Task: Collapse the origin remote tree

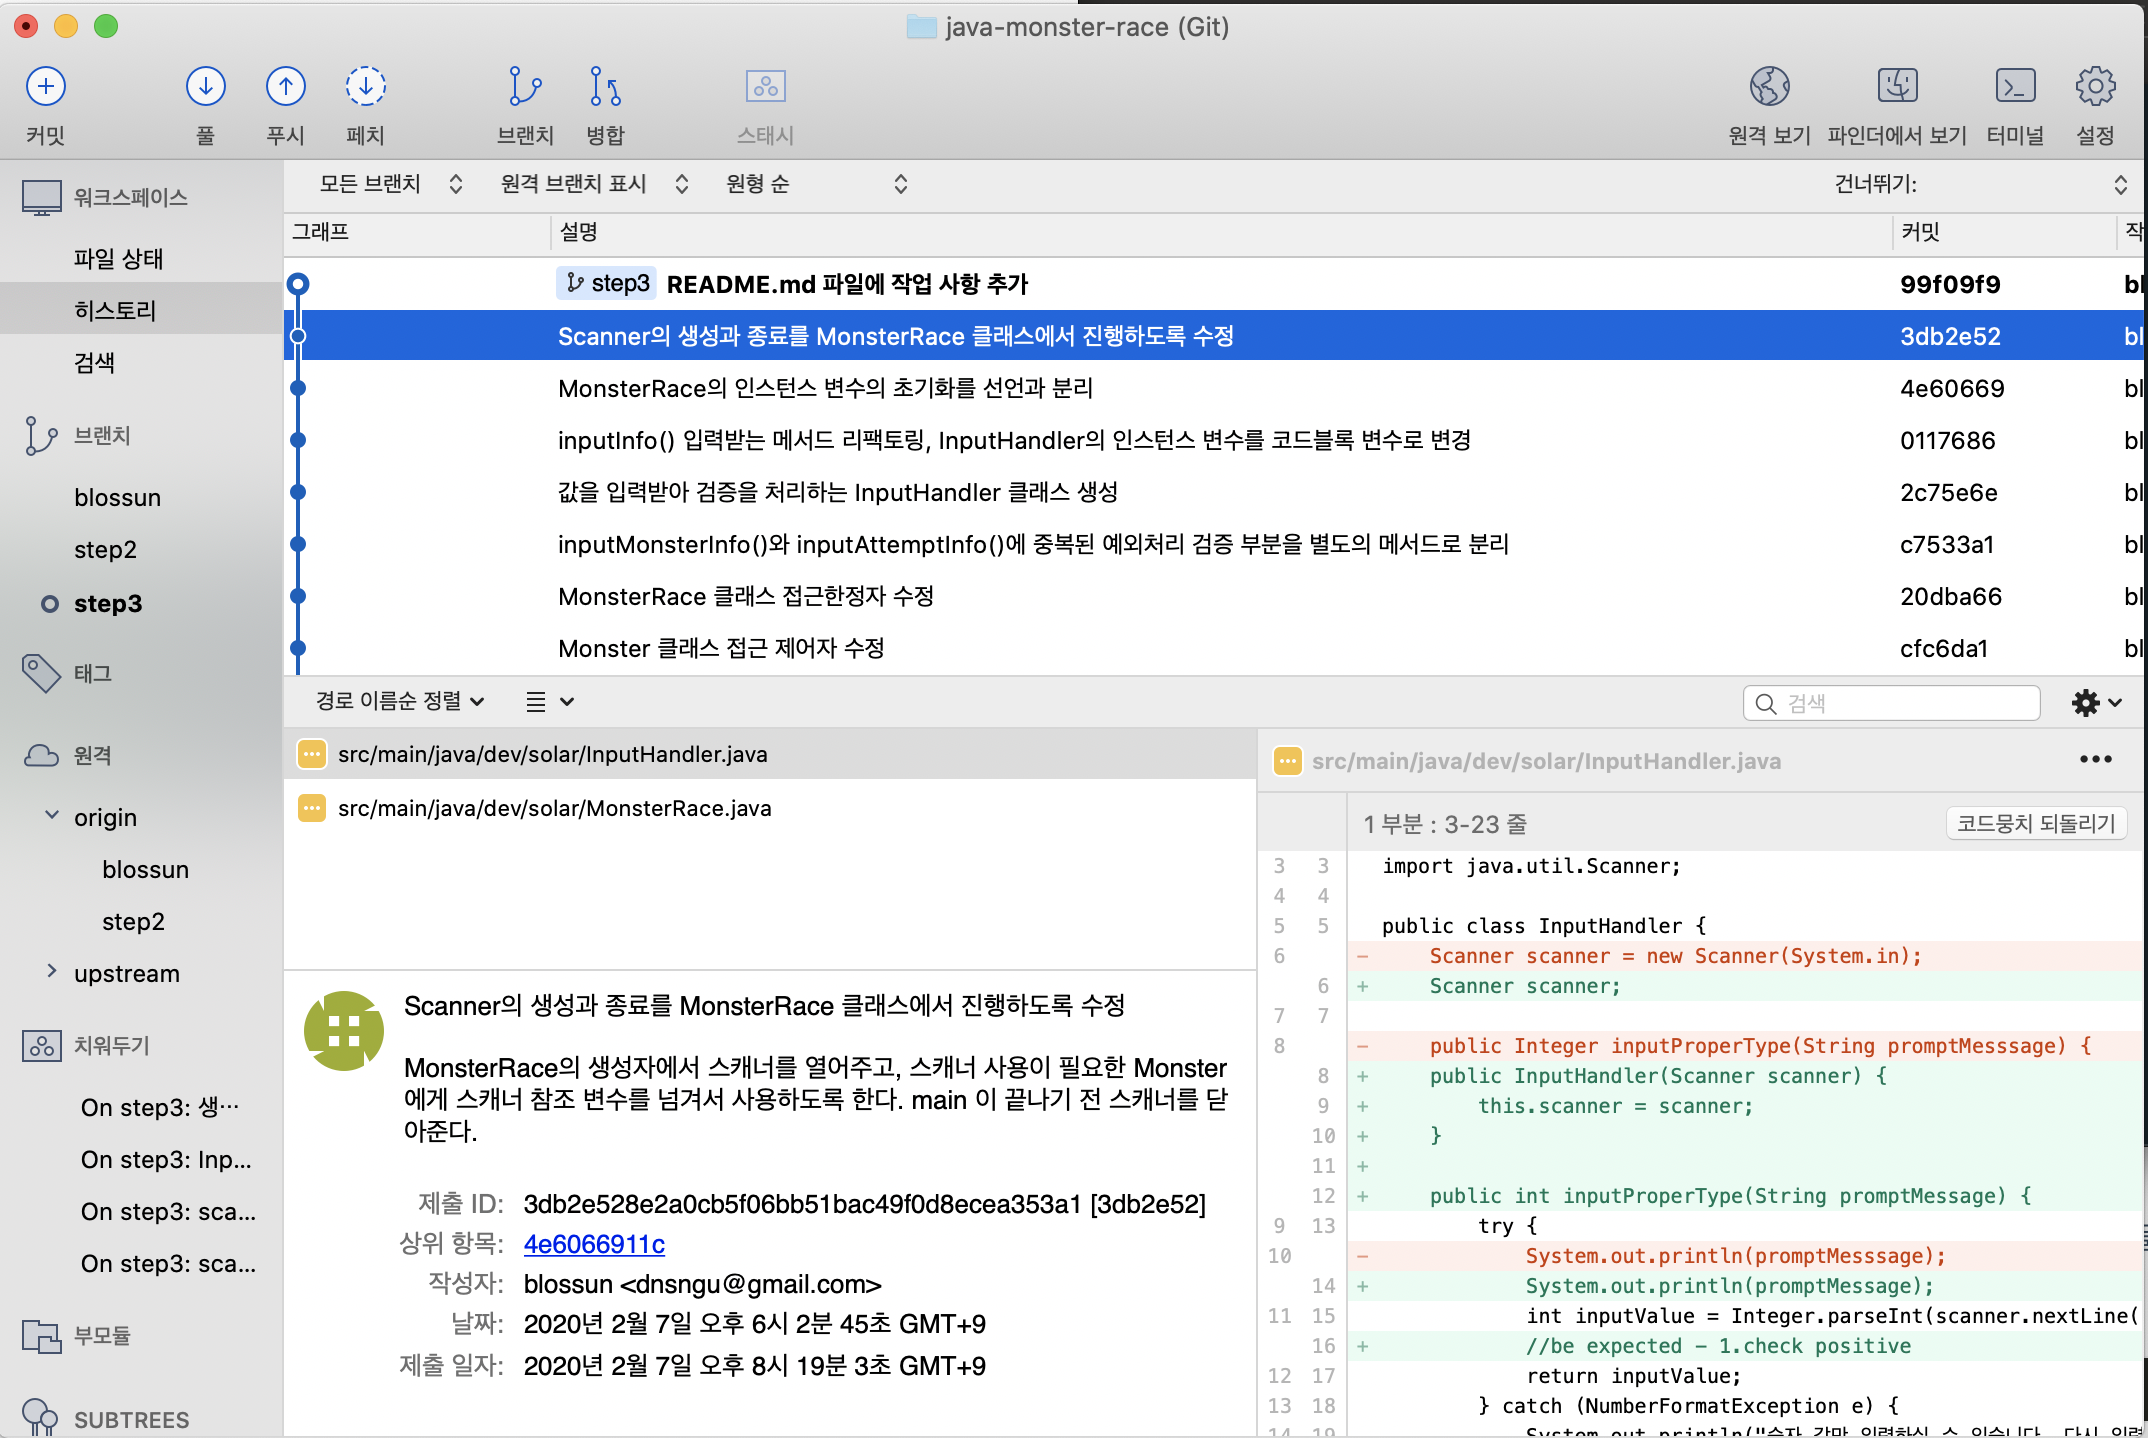Action: pyautogui.click(x=52, y=816)
